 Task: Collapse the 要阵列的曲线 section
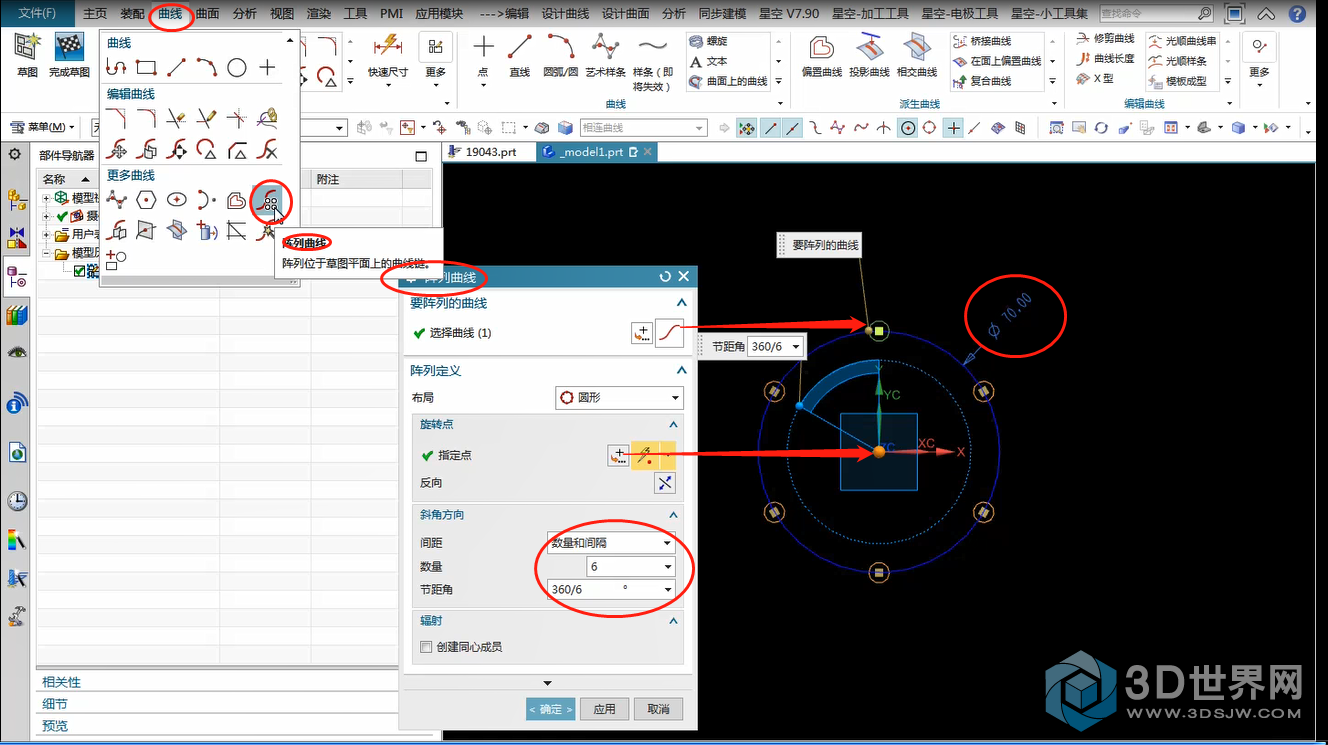click(682, 303)
